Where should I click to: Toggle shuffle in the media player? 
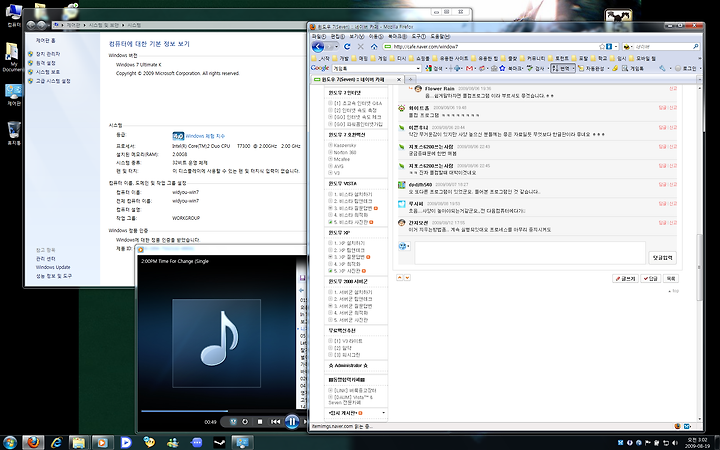point(233,422)
